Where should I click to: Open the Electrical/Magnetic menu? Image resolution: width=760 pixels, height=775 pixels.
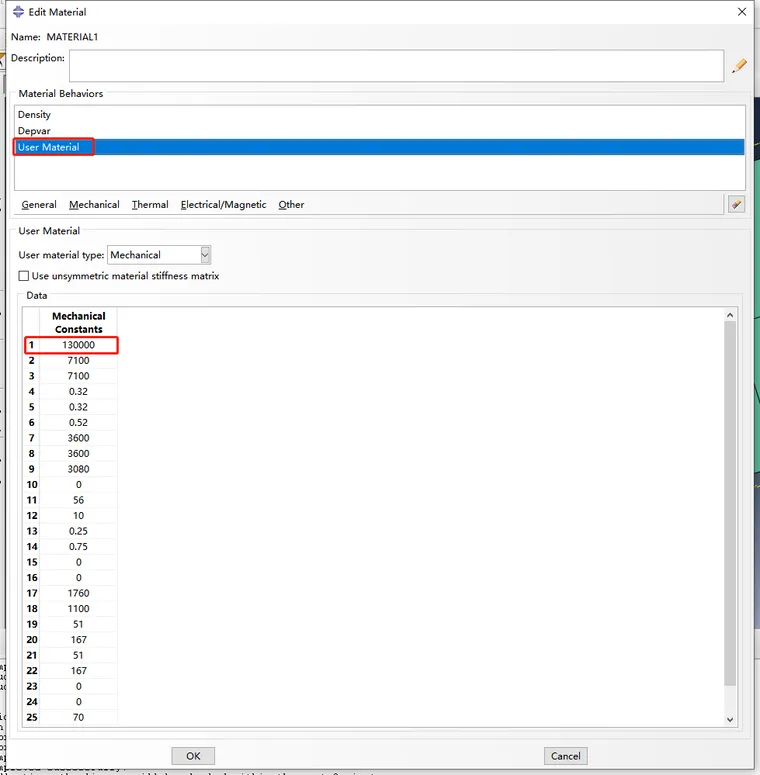pyautogui.click(x=223, y=205)
